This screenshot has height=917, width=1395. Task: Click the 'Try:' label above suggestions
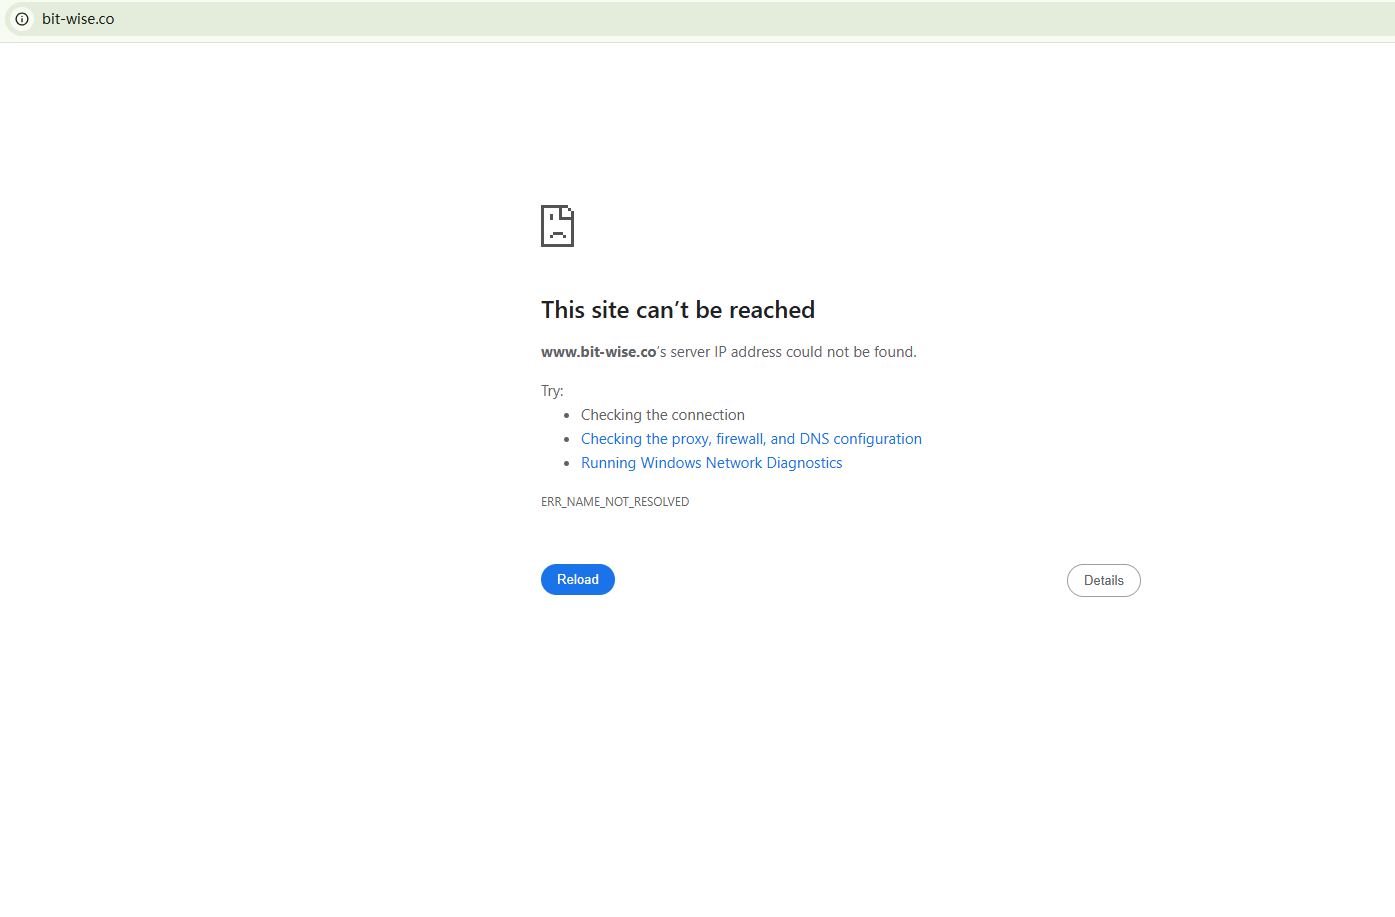coord(552,391)
